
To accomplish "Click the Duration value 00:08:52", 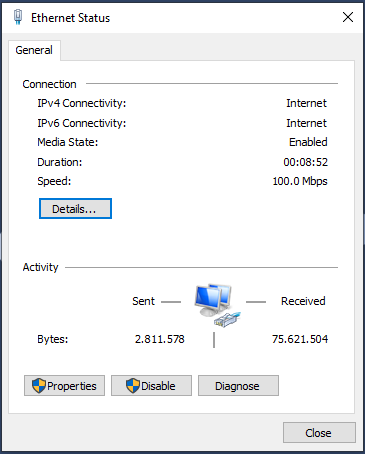I will coord(306,162).
